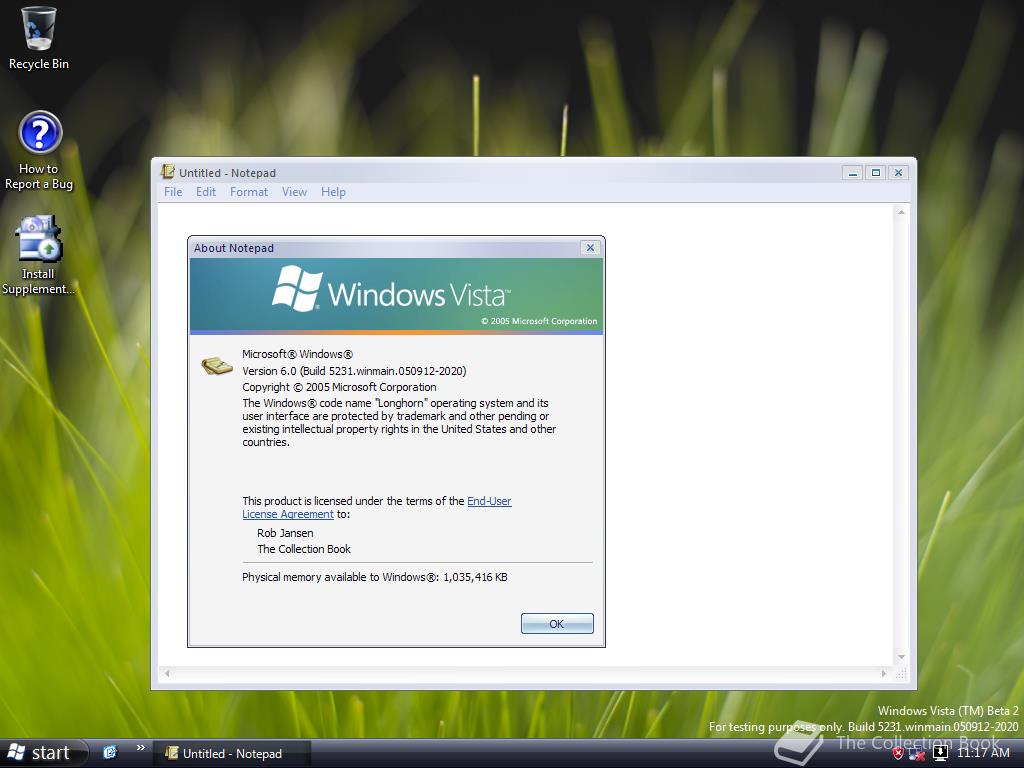Click OK in About Notepad dialog
The height and width of the screenshot is (768, 1024).
tap(557, 624)
